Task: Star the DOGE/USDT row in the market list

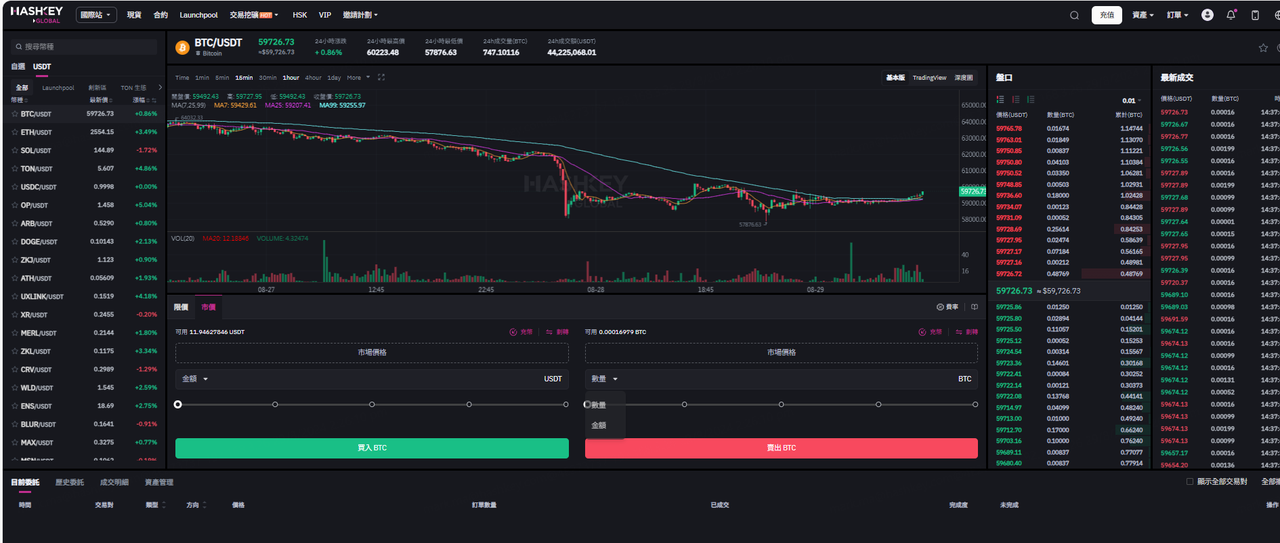Action: (x=15, y=241)
